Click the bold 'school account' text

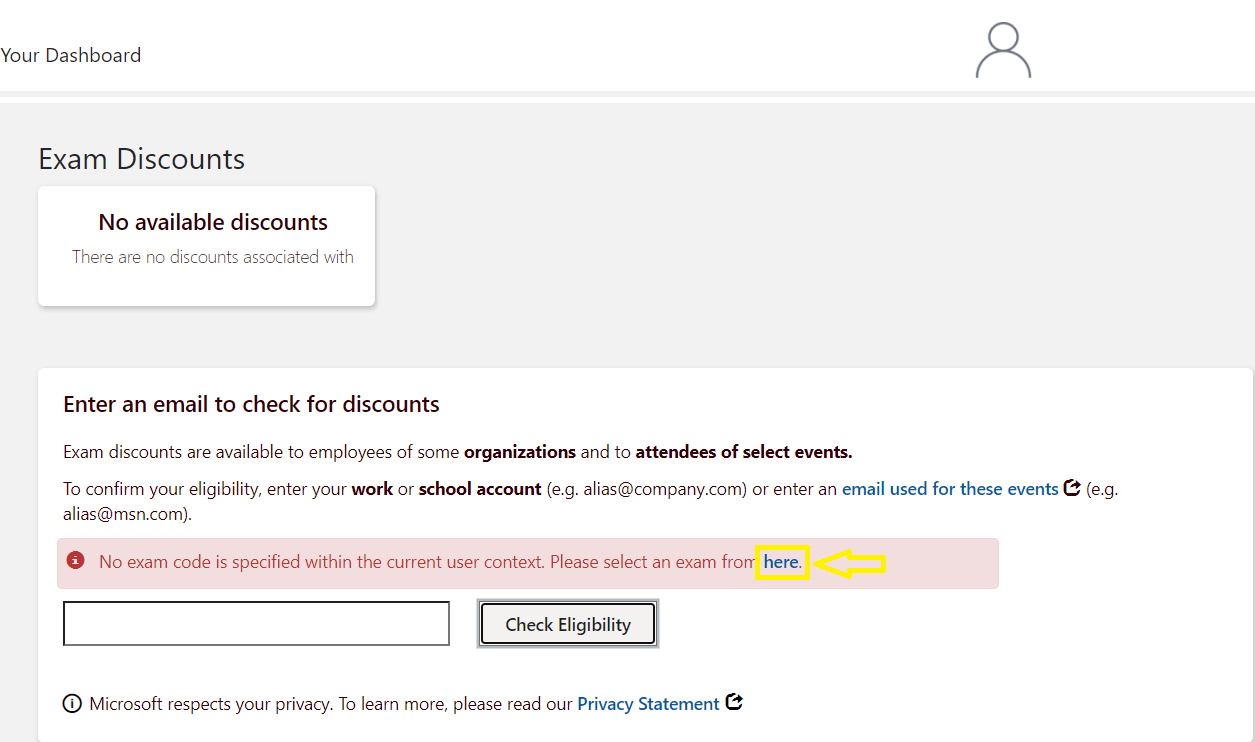(480, 489)
